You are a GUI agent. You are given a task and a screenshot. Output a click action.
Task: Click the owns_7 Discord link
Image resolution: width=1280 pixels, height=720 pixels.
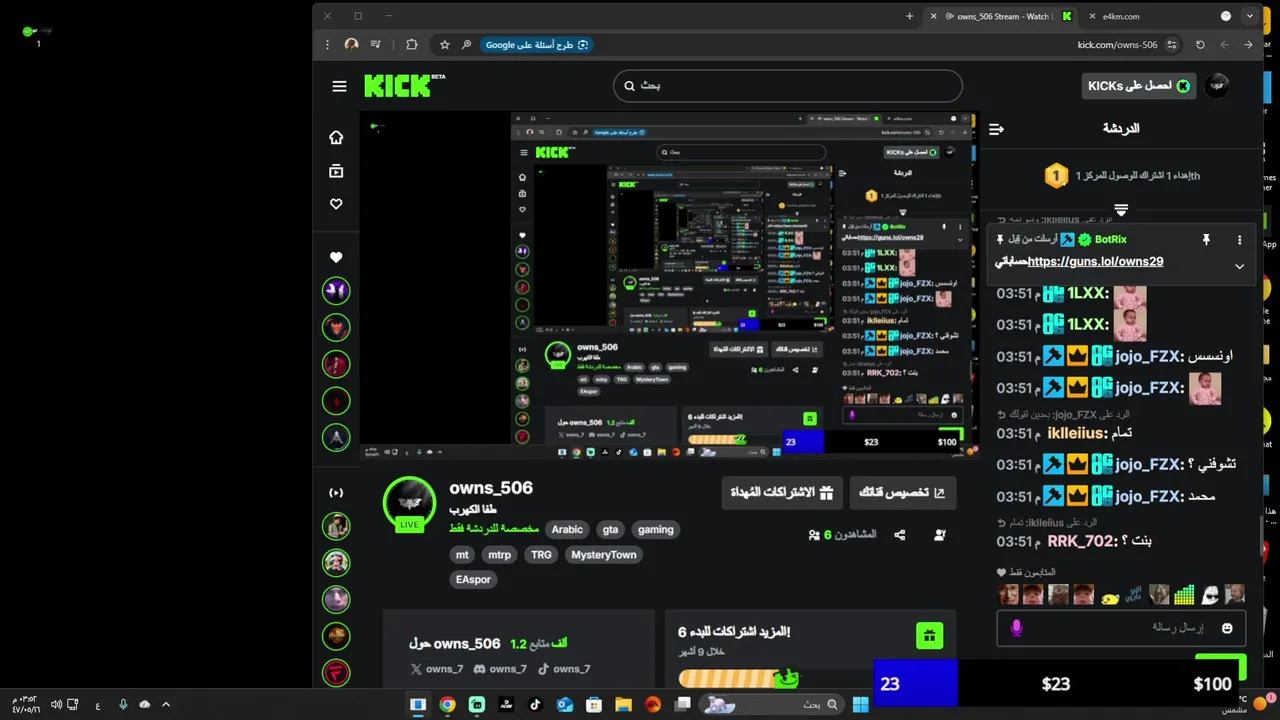[x=499, y=669]
